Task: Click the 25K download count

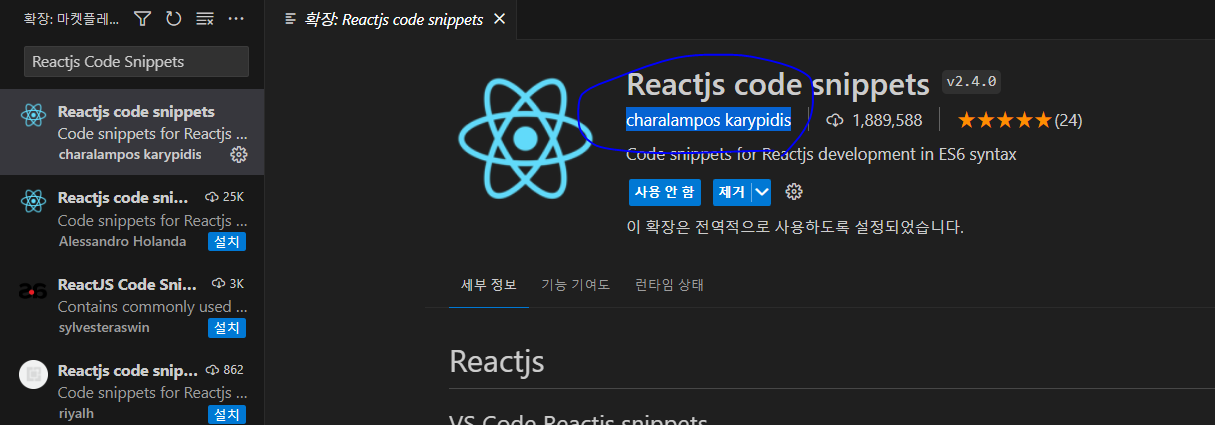Action: pos(224,197)
